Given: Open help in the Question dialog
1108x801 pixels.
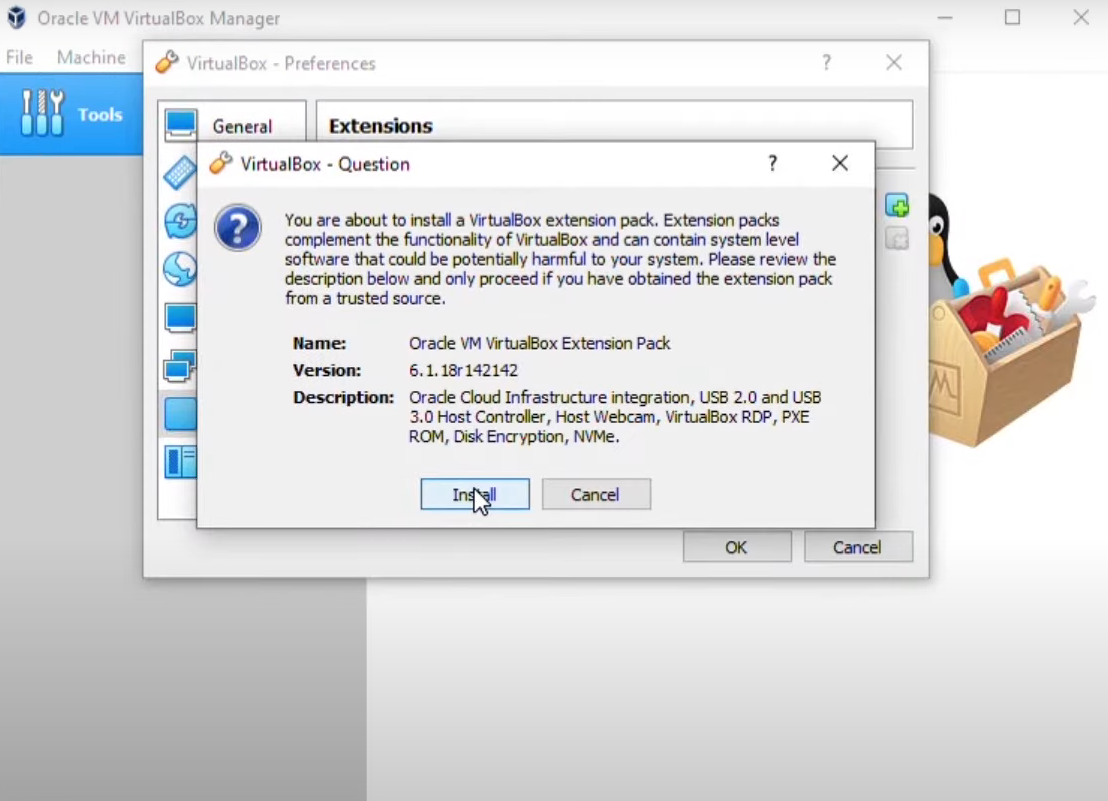Looking at the screenshot, I should [x=772, y=164].
